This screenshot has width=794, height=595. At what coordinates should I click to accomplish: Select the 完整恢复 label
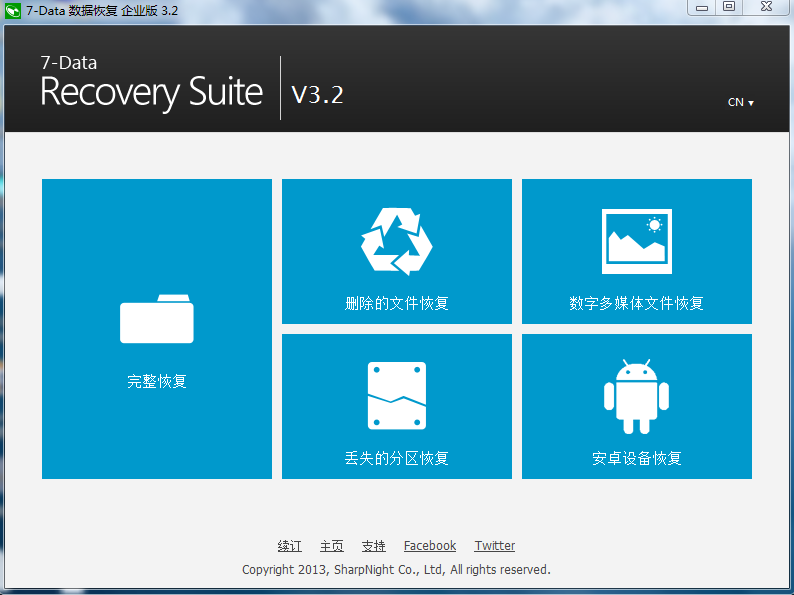(x=156, y=381)
